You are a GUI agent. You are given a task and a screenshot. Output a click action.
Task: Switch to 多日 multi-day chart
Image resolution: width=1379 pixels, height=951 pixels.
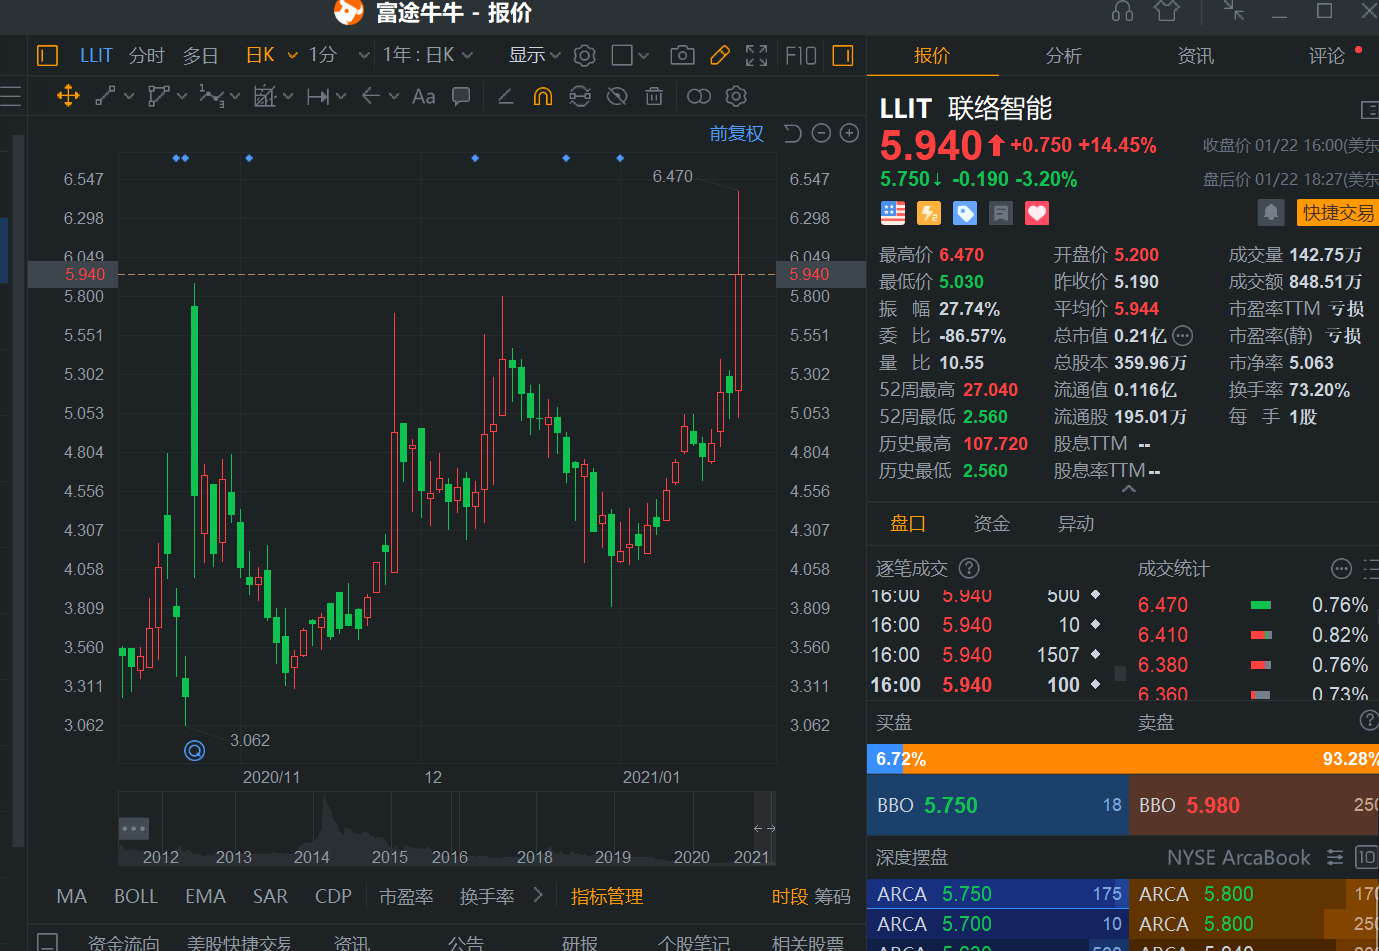tap(200, 55)
